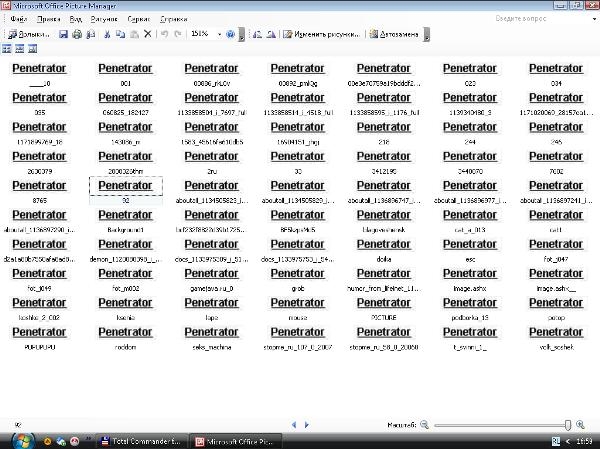Click the Save floppy disk icon

[64, 34]
